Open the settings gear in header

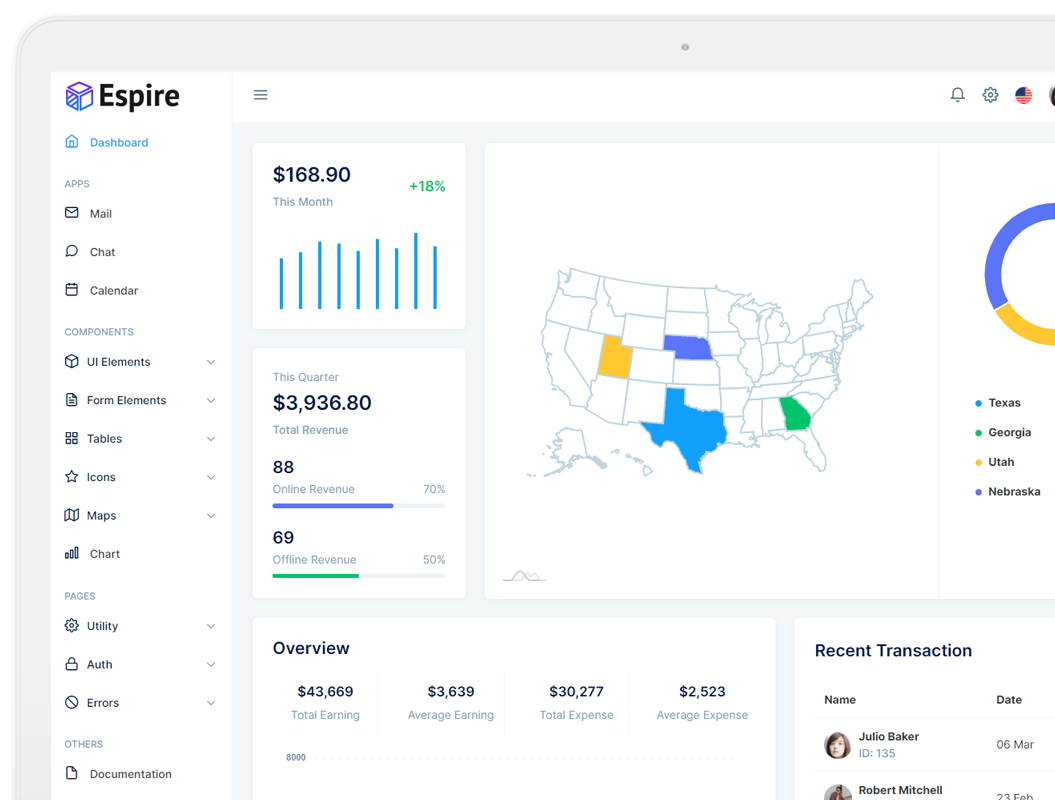pos(990,95)
